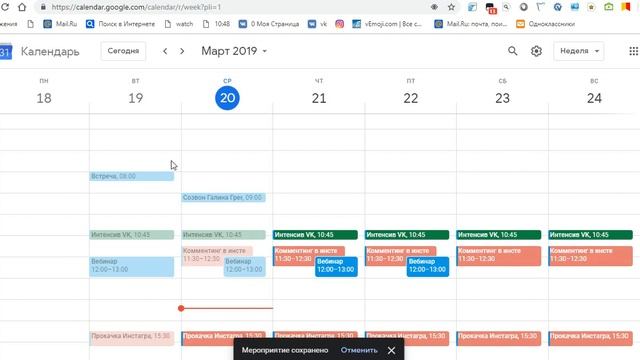This screenshot has width=640, height=360.
Task: Open the Неделя view dropdown
Action: [x=579, y=51]
